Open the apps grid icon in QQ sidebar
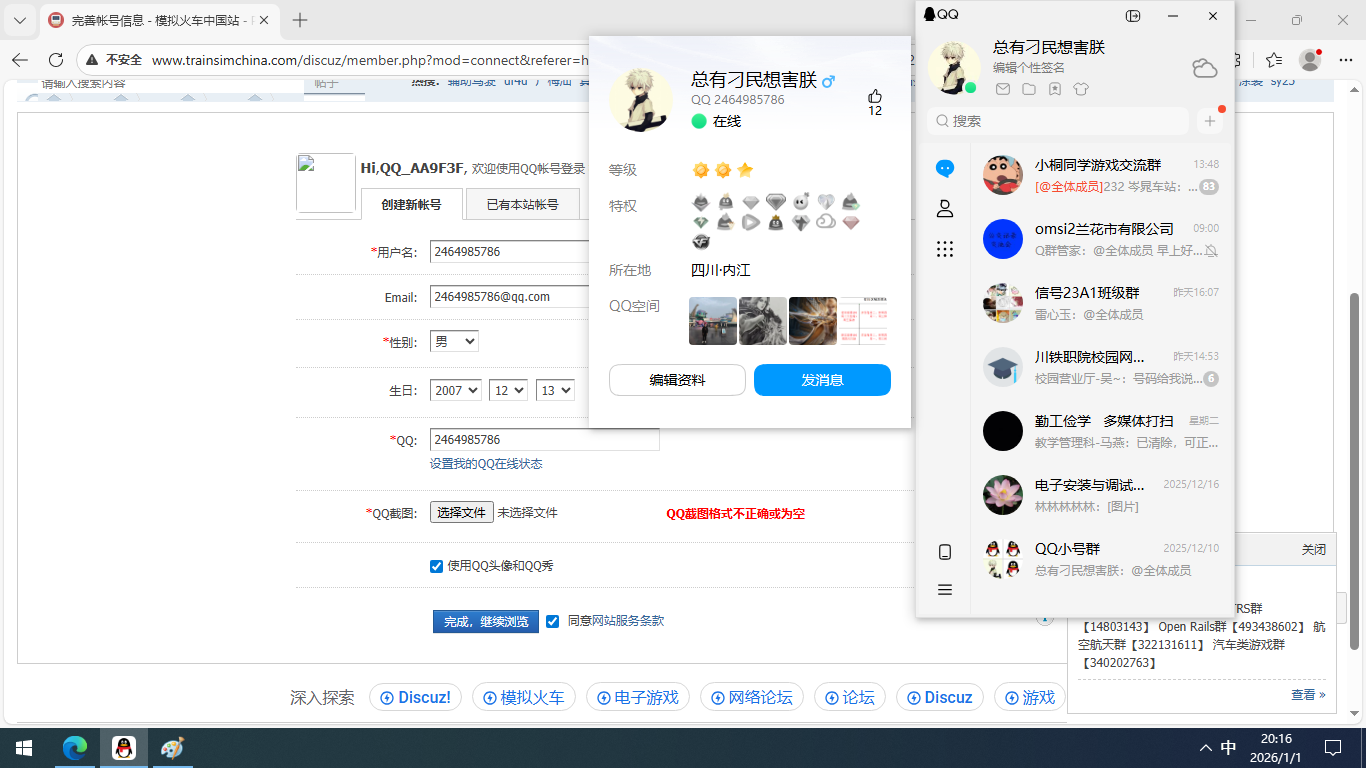Viewport: 1366px width, 768px height. coord(944,249)
